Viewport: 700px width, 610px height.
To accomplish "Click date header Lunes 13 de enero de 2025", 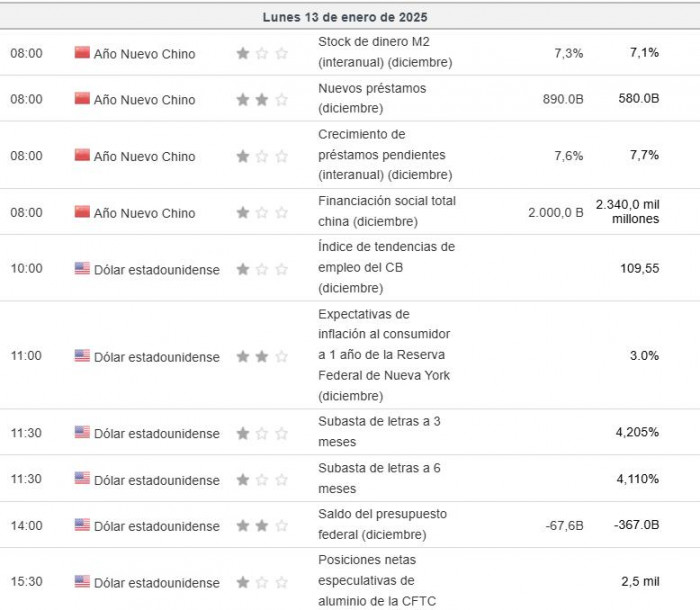I will tap(345, 17).
